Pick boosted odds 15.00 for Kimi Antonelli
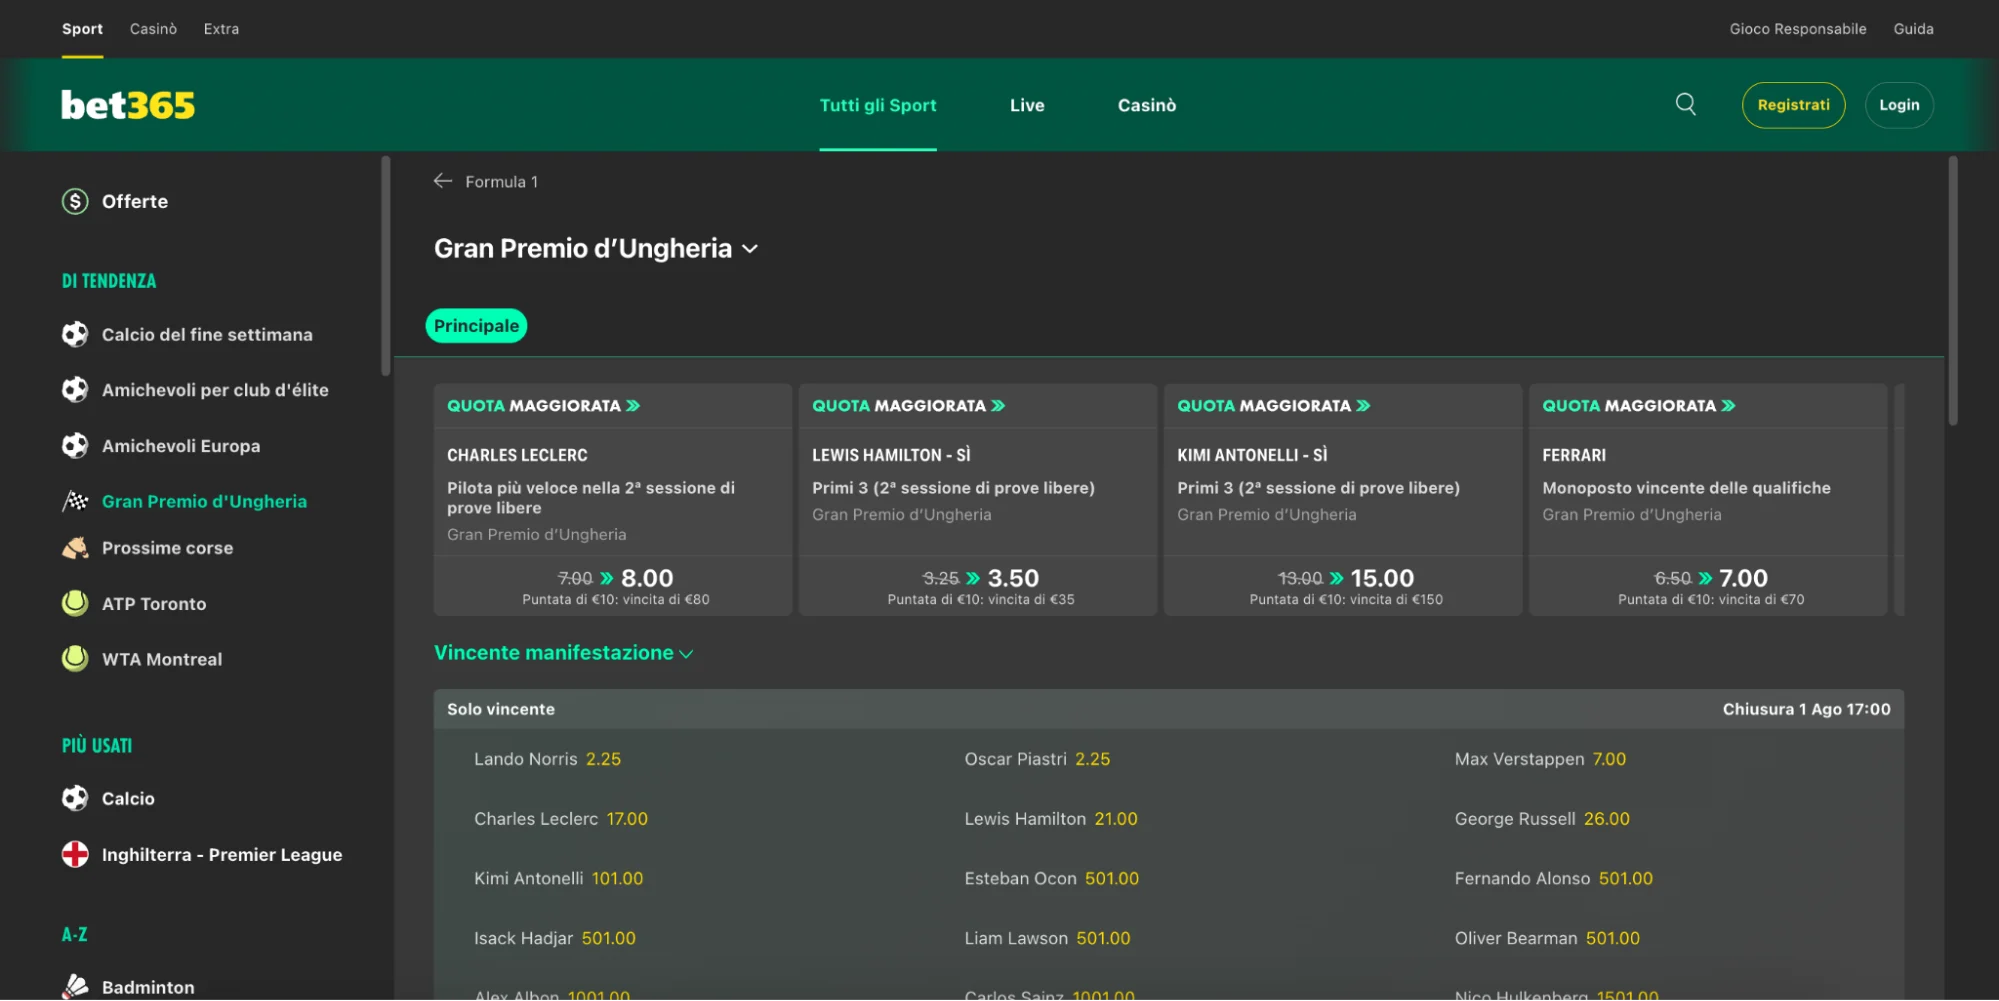The width and height of the screenshot is (1999, 1001). (x=1381, y=578)
